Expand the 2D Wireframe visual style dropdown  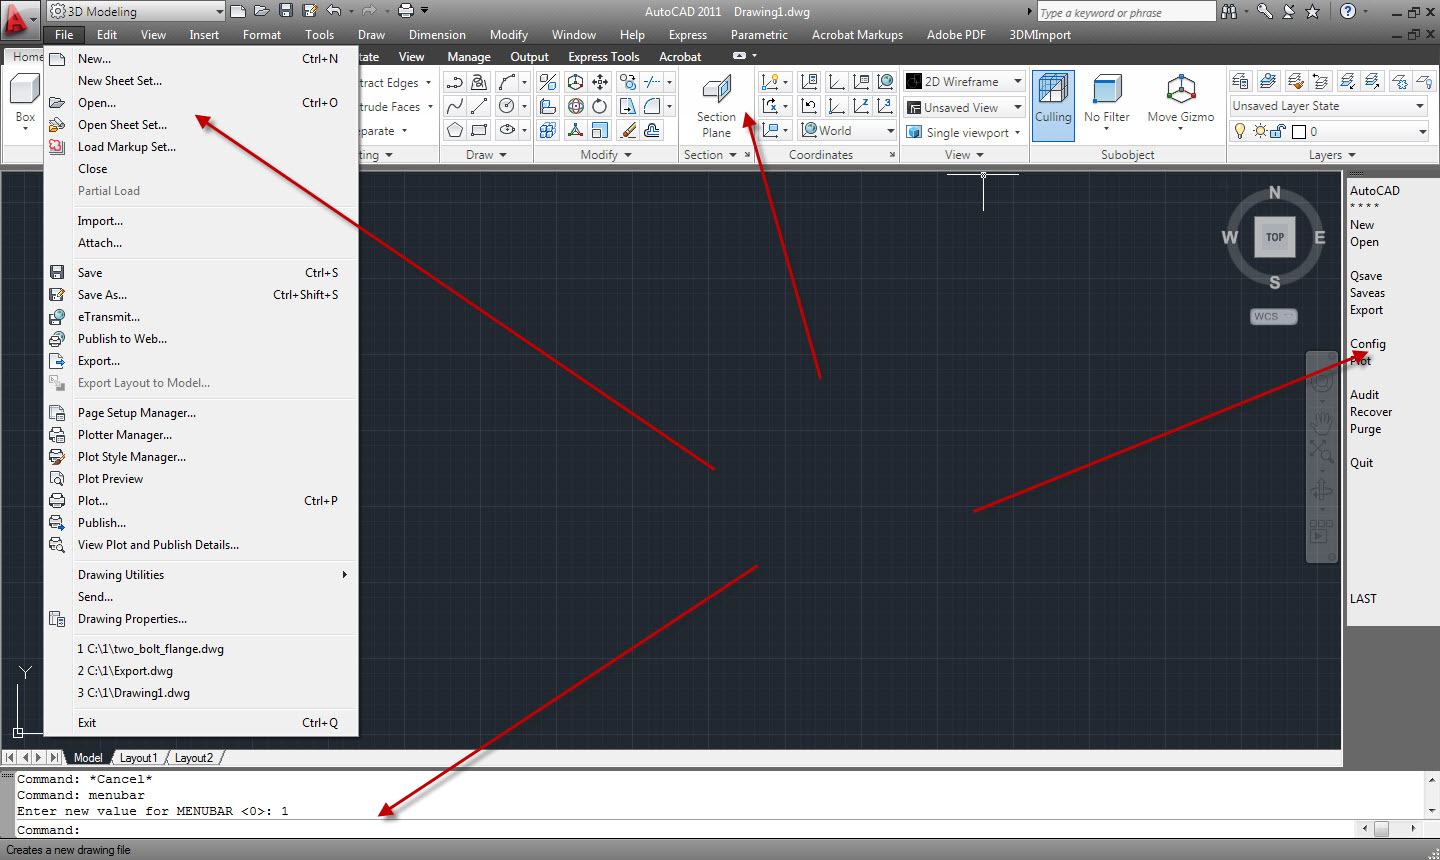click(x=1018, y=82)
